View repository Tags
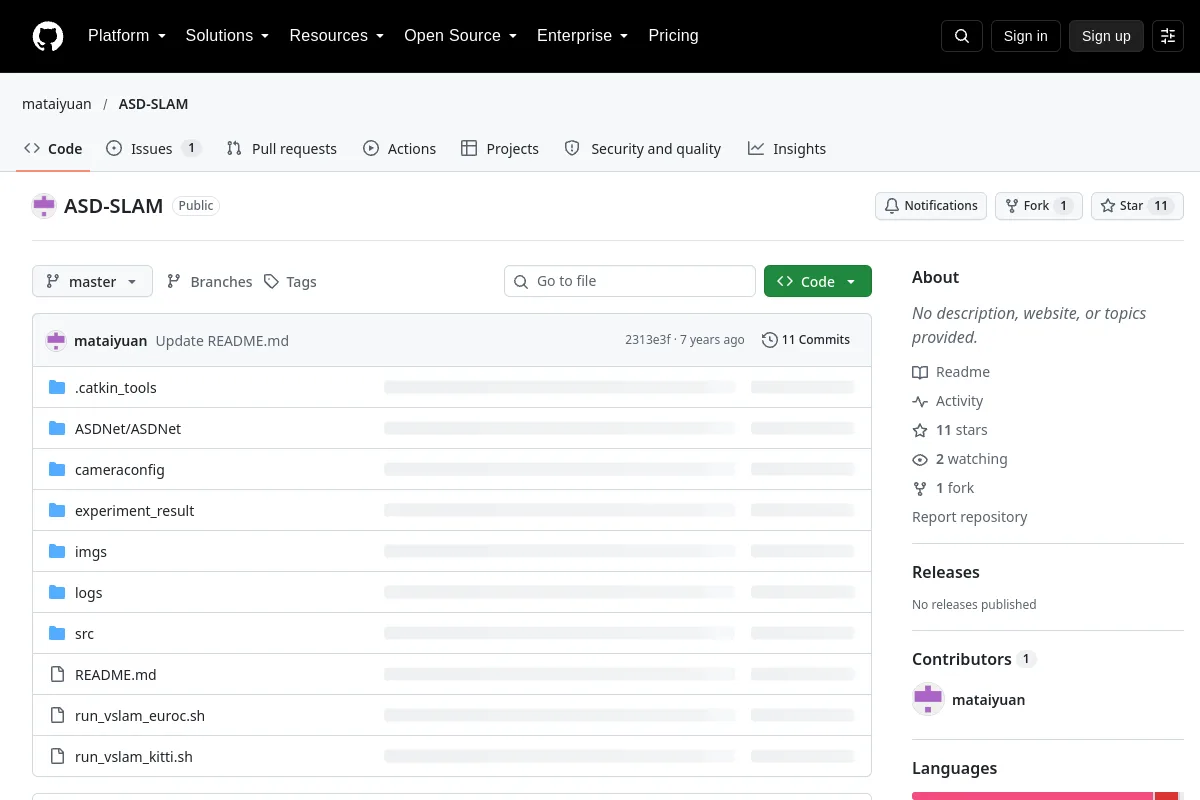 click(x=290, y=282)
